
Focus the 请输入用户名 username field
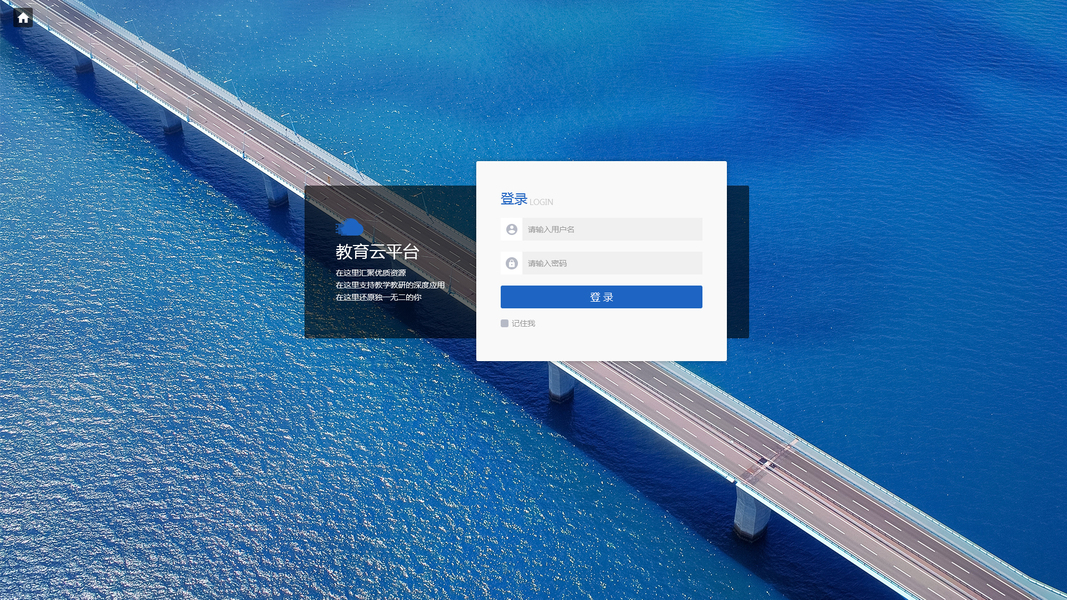click(x=612, y=229)
